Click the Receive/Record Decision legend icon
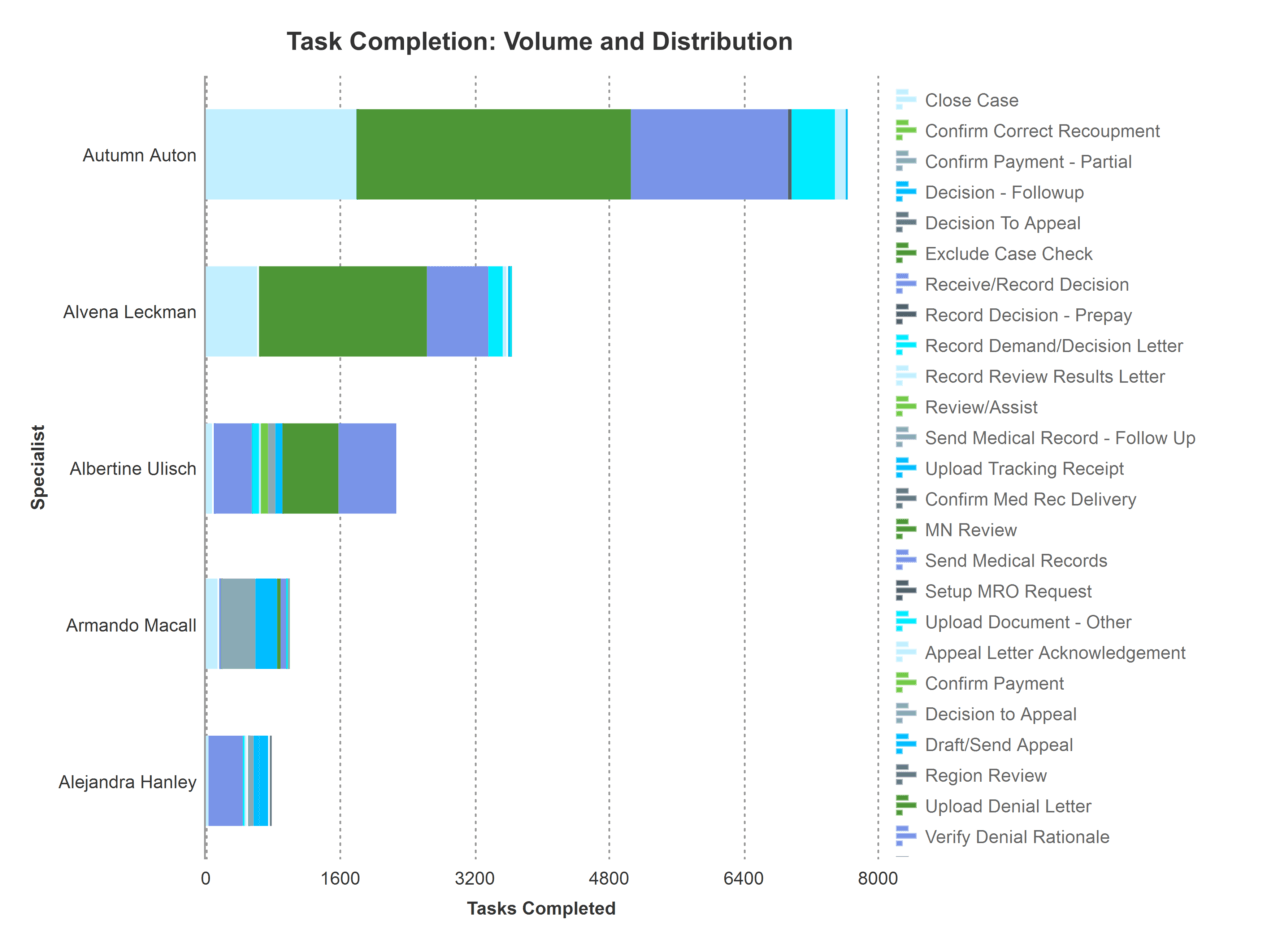Screen dimensions: 1280x946 pos(905,284)
